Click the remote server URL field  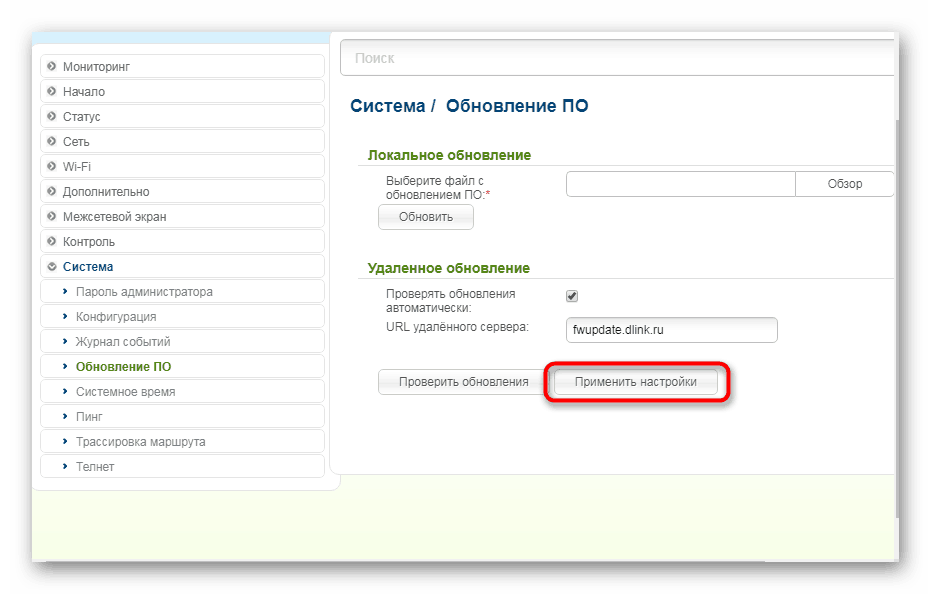coord(672,330)
